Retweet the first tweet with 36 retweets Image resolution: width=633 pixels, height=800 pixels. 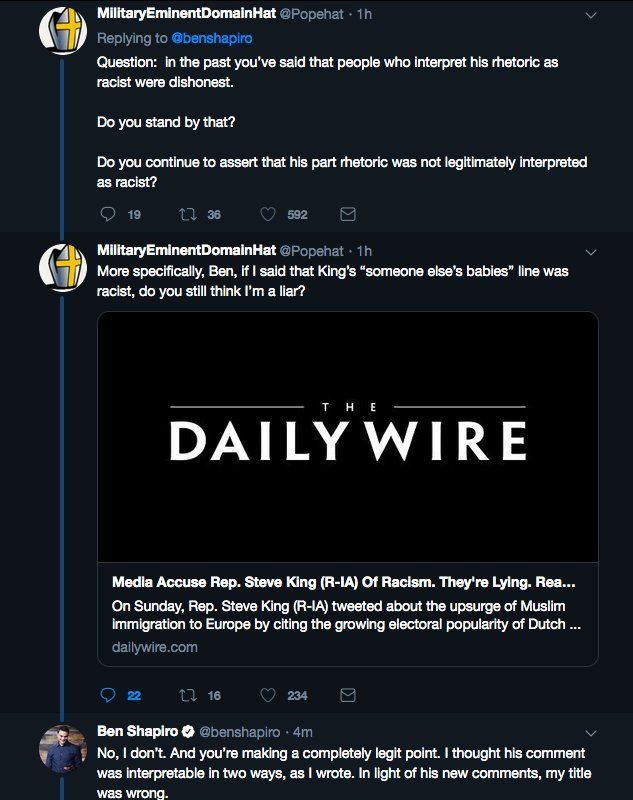pyautogui.click(x=188, y=214)
